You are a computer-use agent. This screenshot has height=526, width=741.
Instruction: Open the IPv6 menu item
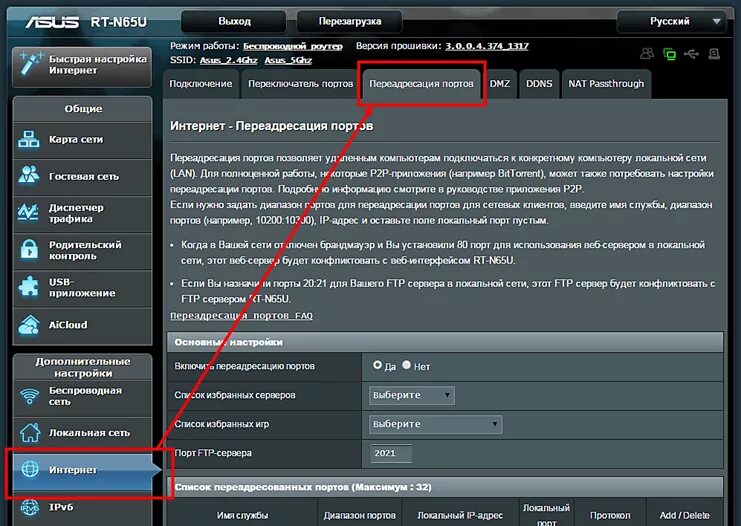83,508
